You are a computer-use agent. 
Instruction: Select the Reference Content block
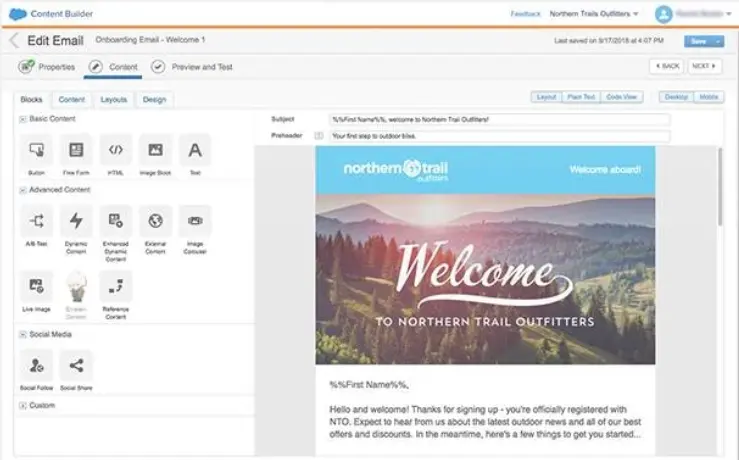115,287
